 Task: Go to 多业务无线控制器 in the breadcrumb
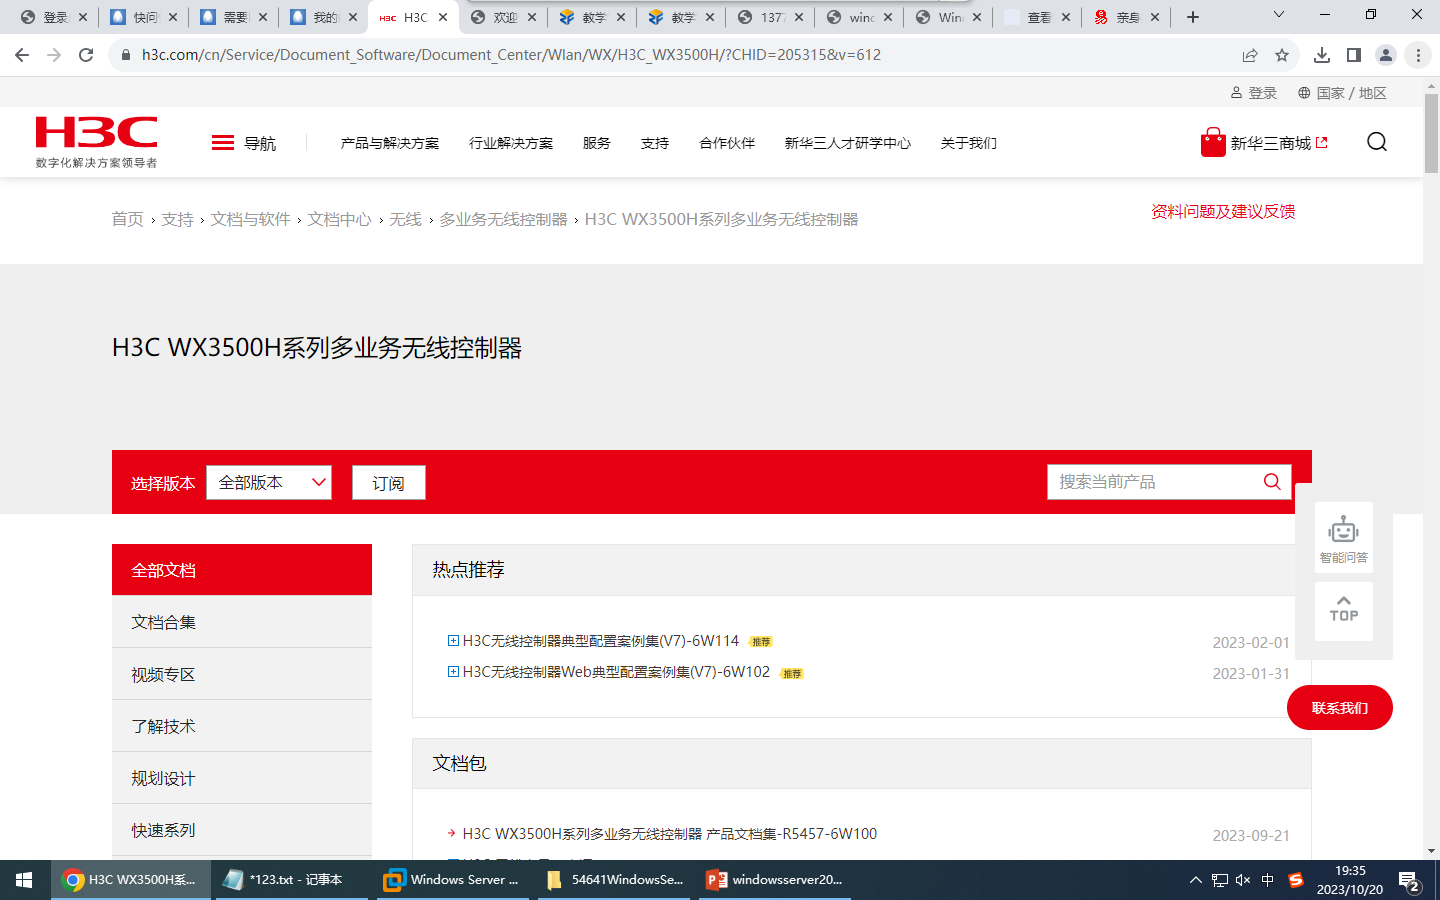point(504,219)
